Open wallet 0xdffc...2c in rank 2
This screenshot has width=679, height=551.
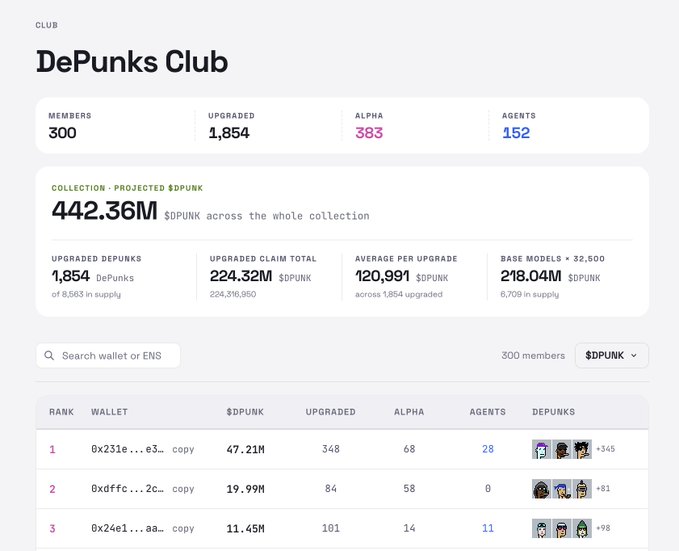[x=127, y=489]
